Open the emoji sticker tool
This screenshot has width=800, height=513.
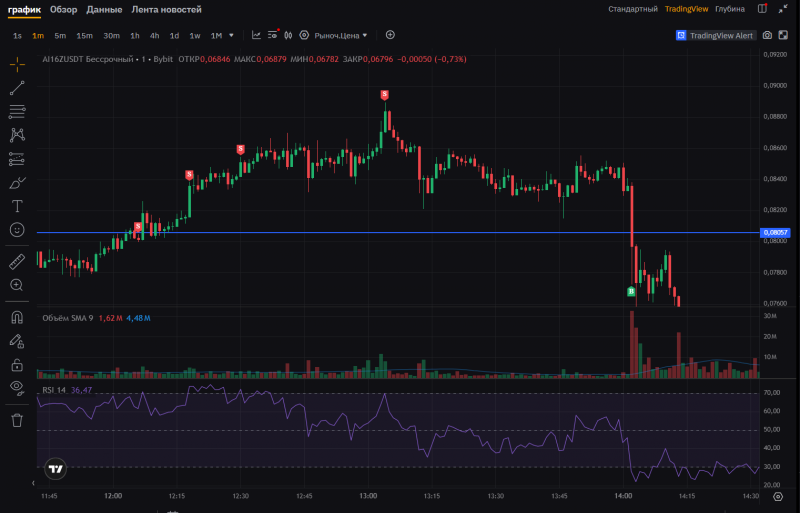(17, 230)
